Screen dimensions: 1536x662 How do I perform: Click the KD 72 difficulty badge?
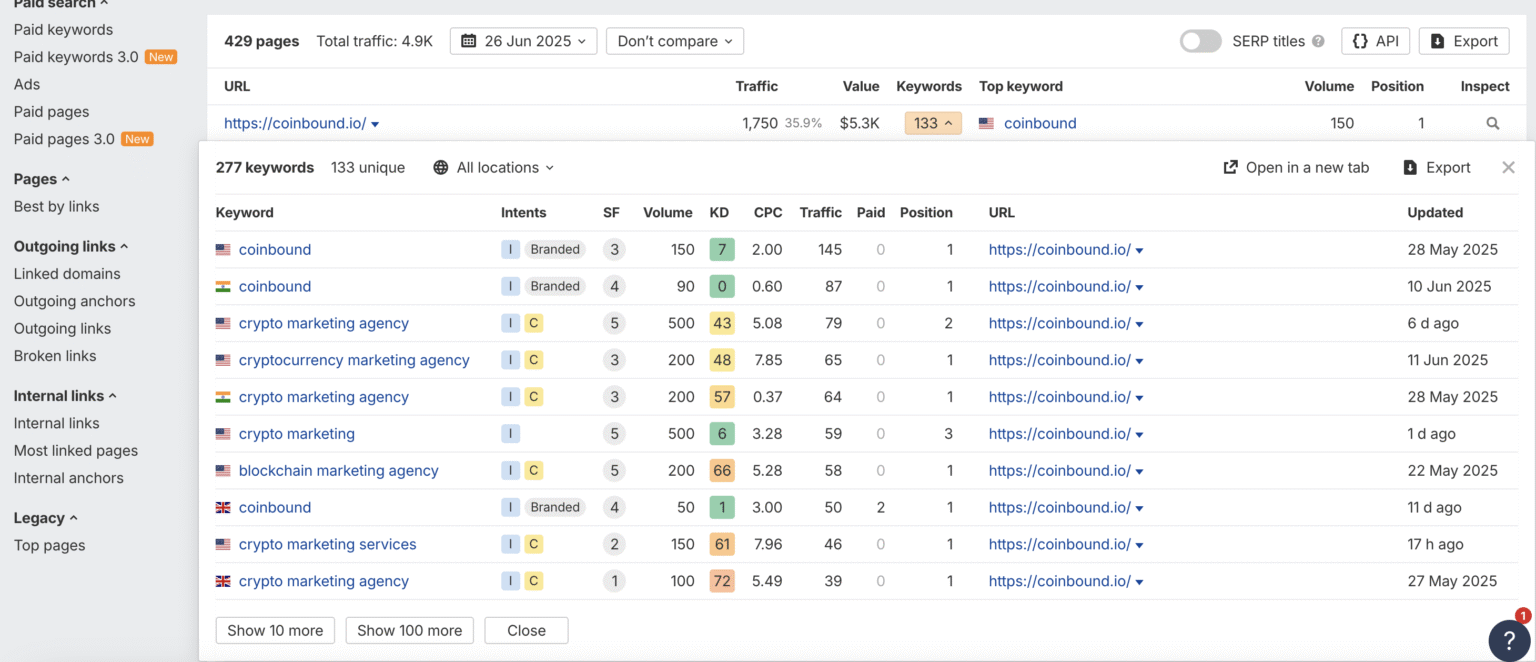721,582
